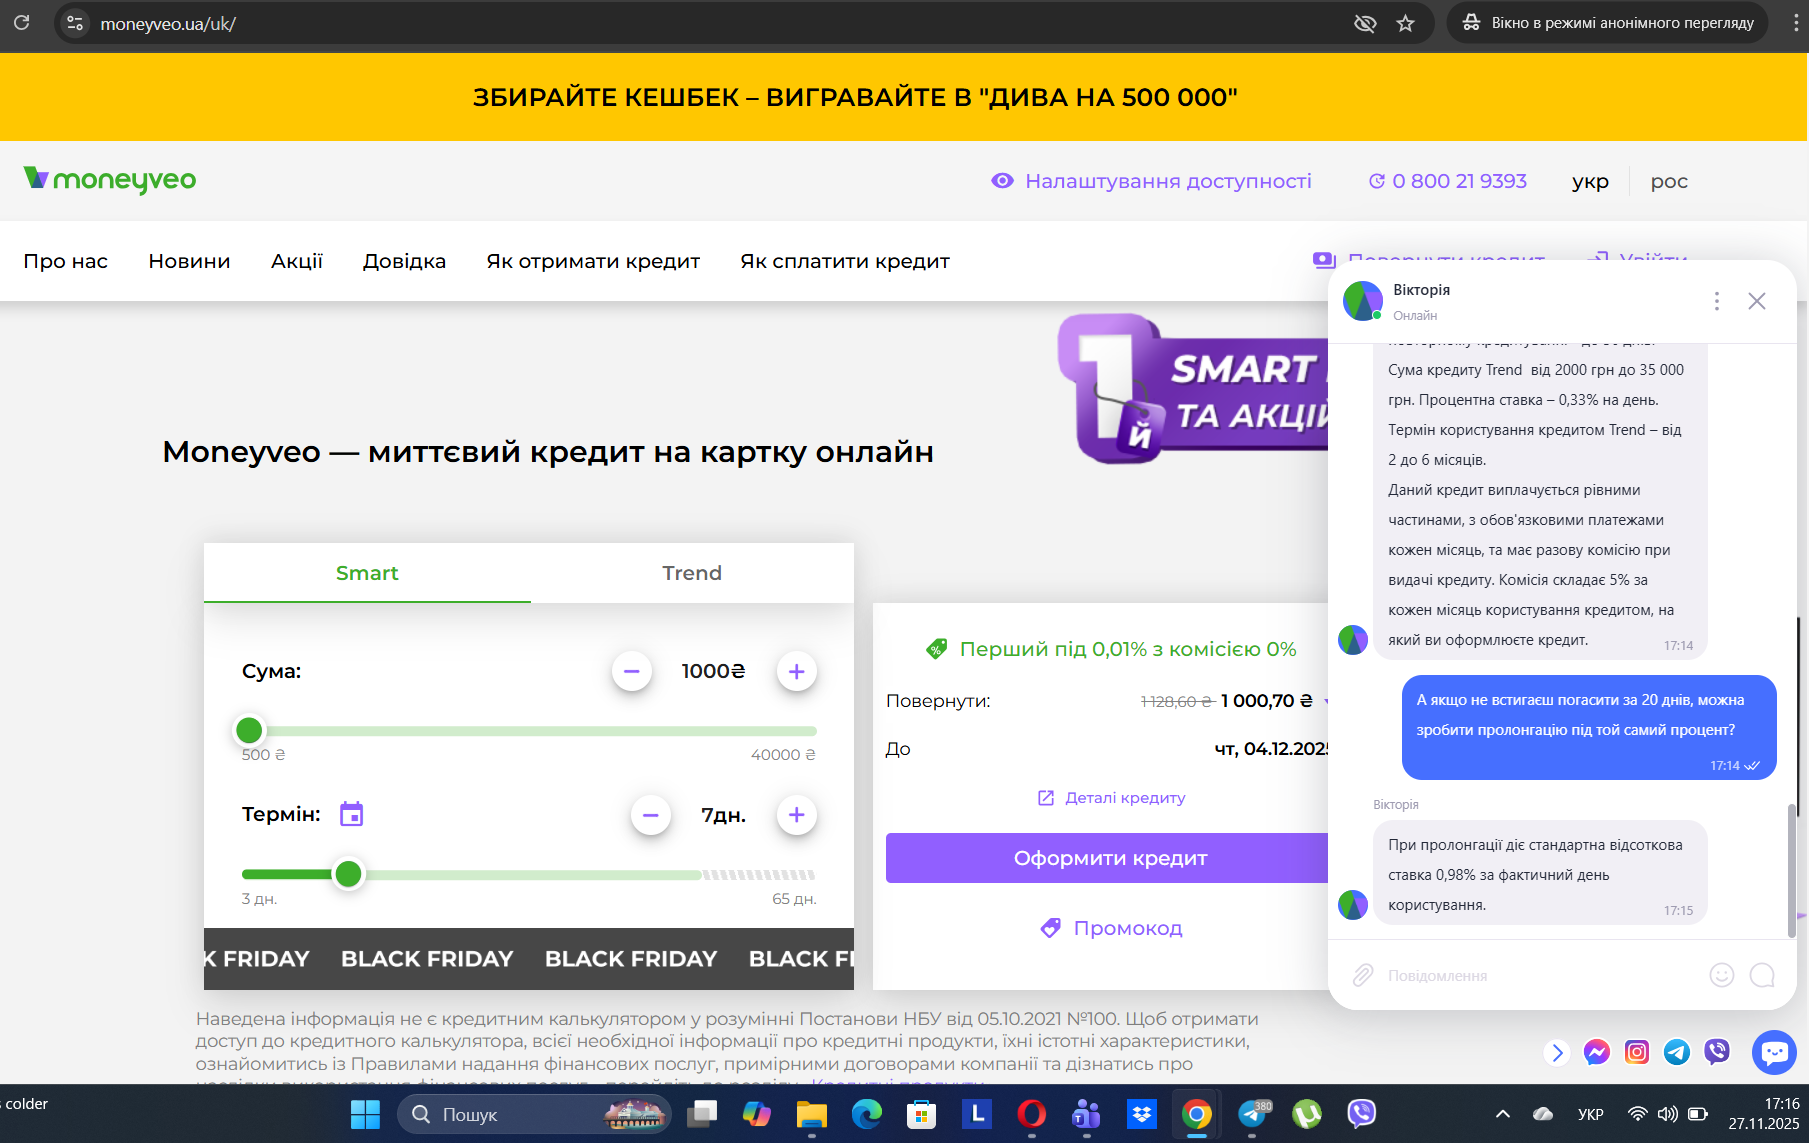Open Деталі кредиту link
The image size is (1809, 1143).
tap(1111, 798)
